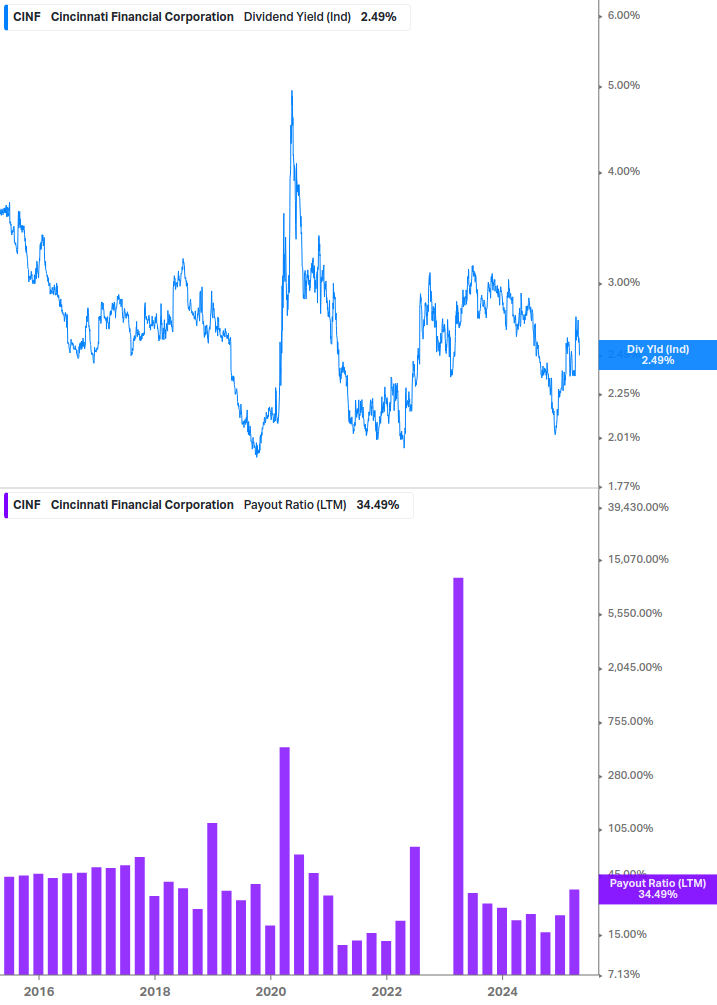The width and height of the screenshot is (717, 1005).
Task: Click the 2024 x-axis year label
Action: 502,992
